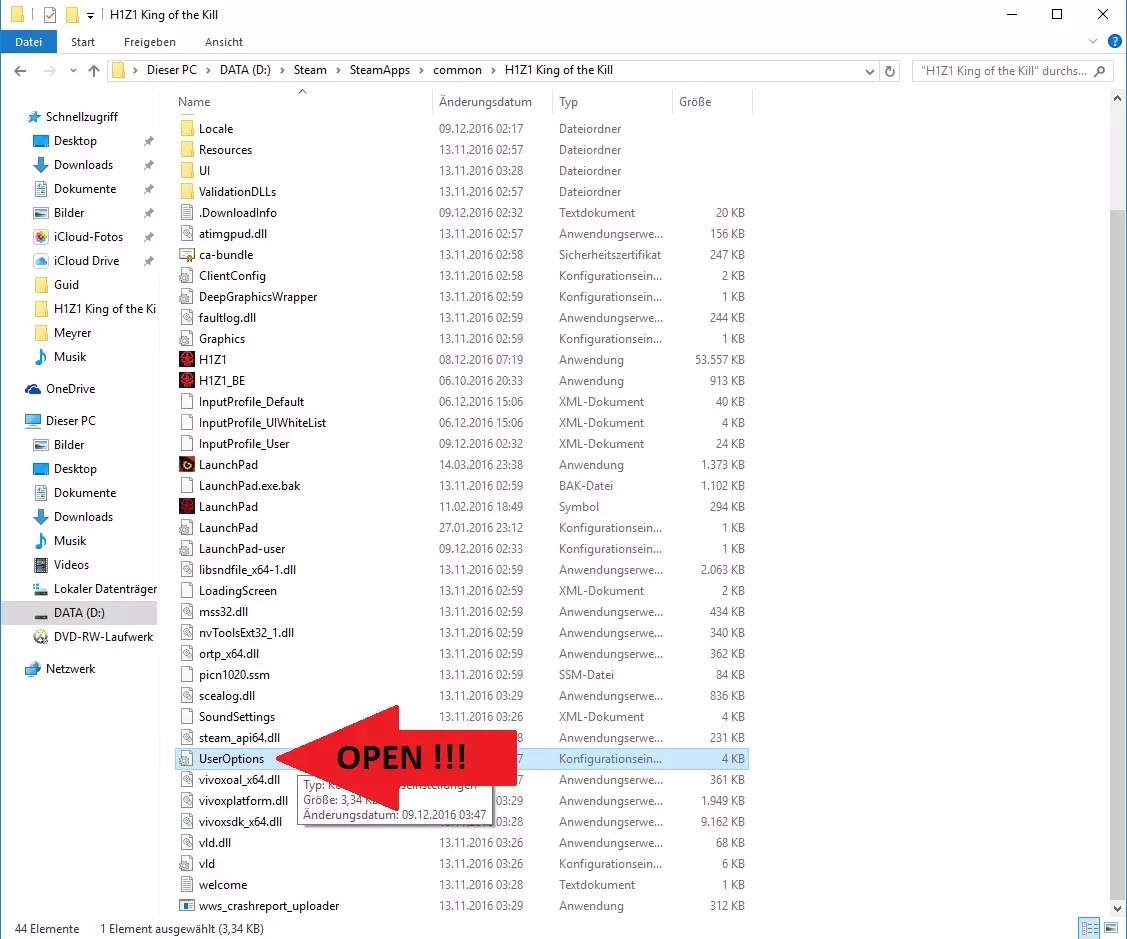
Task: Click the H1Z1 application icon
Action: point(187,359)
